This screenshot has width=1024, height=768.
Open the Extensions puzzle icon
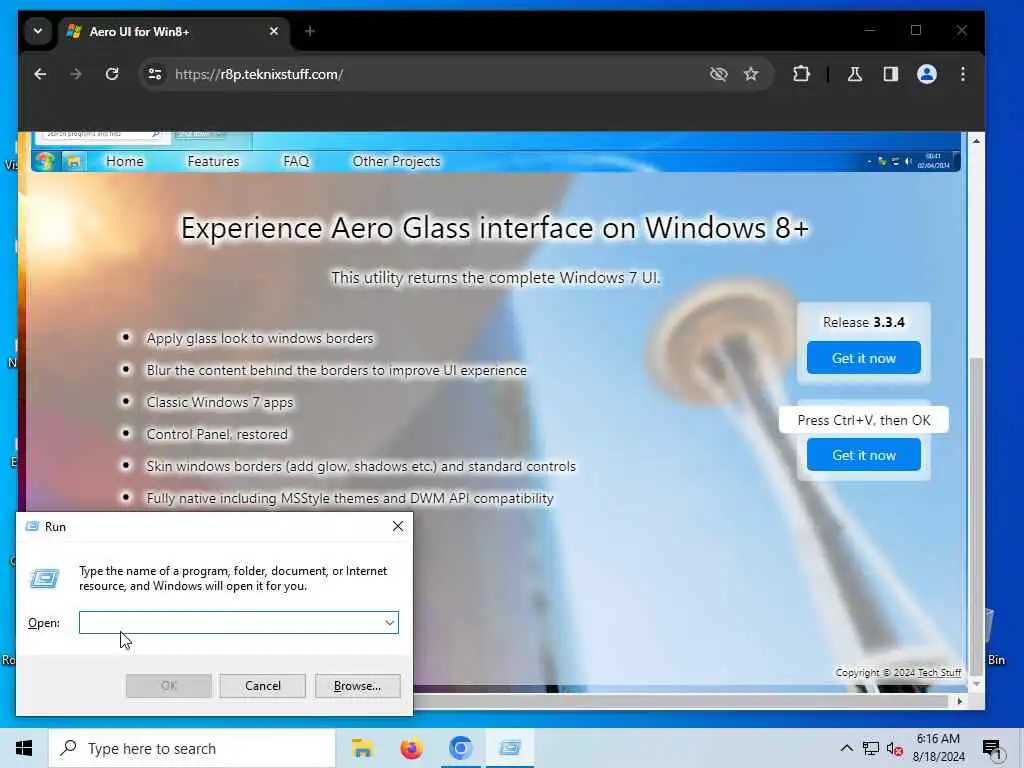pos(801,74)
